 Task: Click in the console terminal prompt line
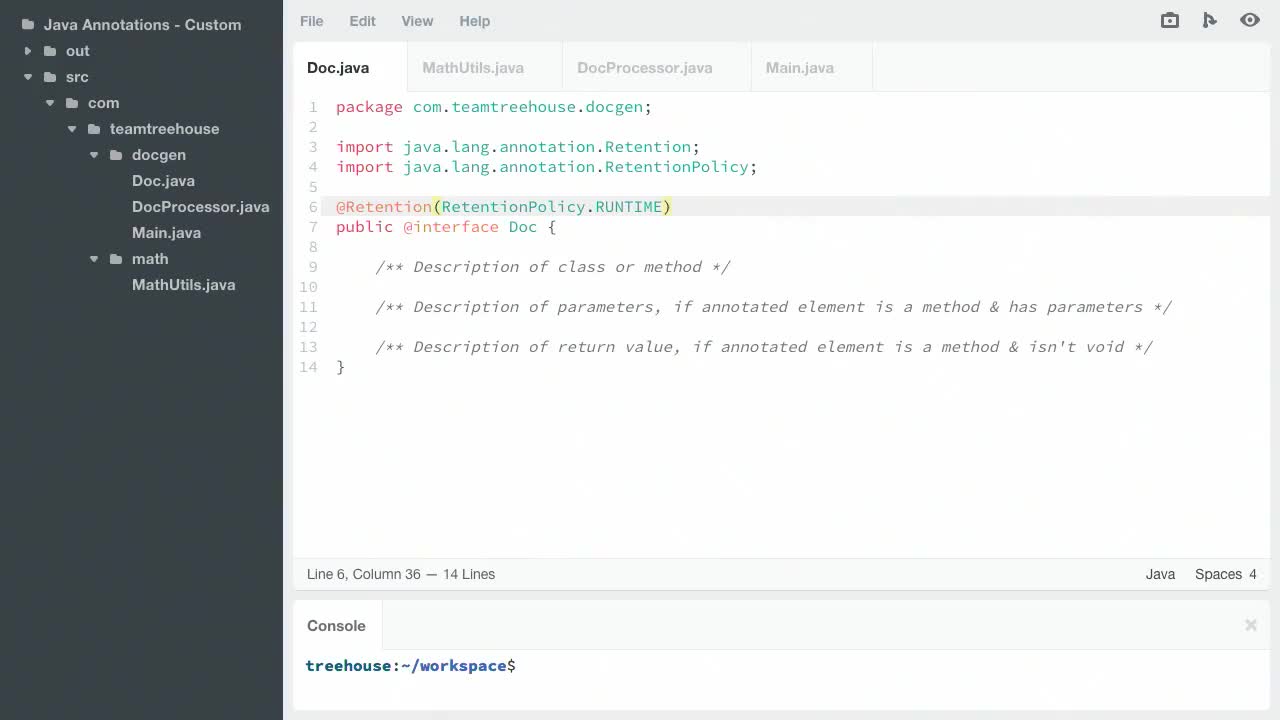pyautogui.click(x=781, y=666)
